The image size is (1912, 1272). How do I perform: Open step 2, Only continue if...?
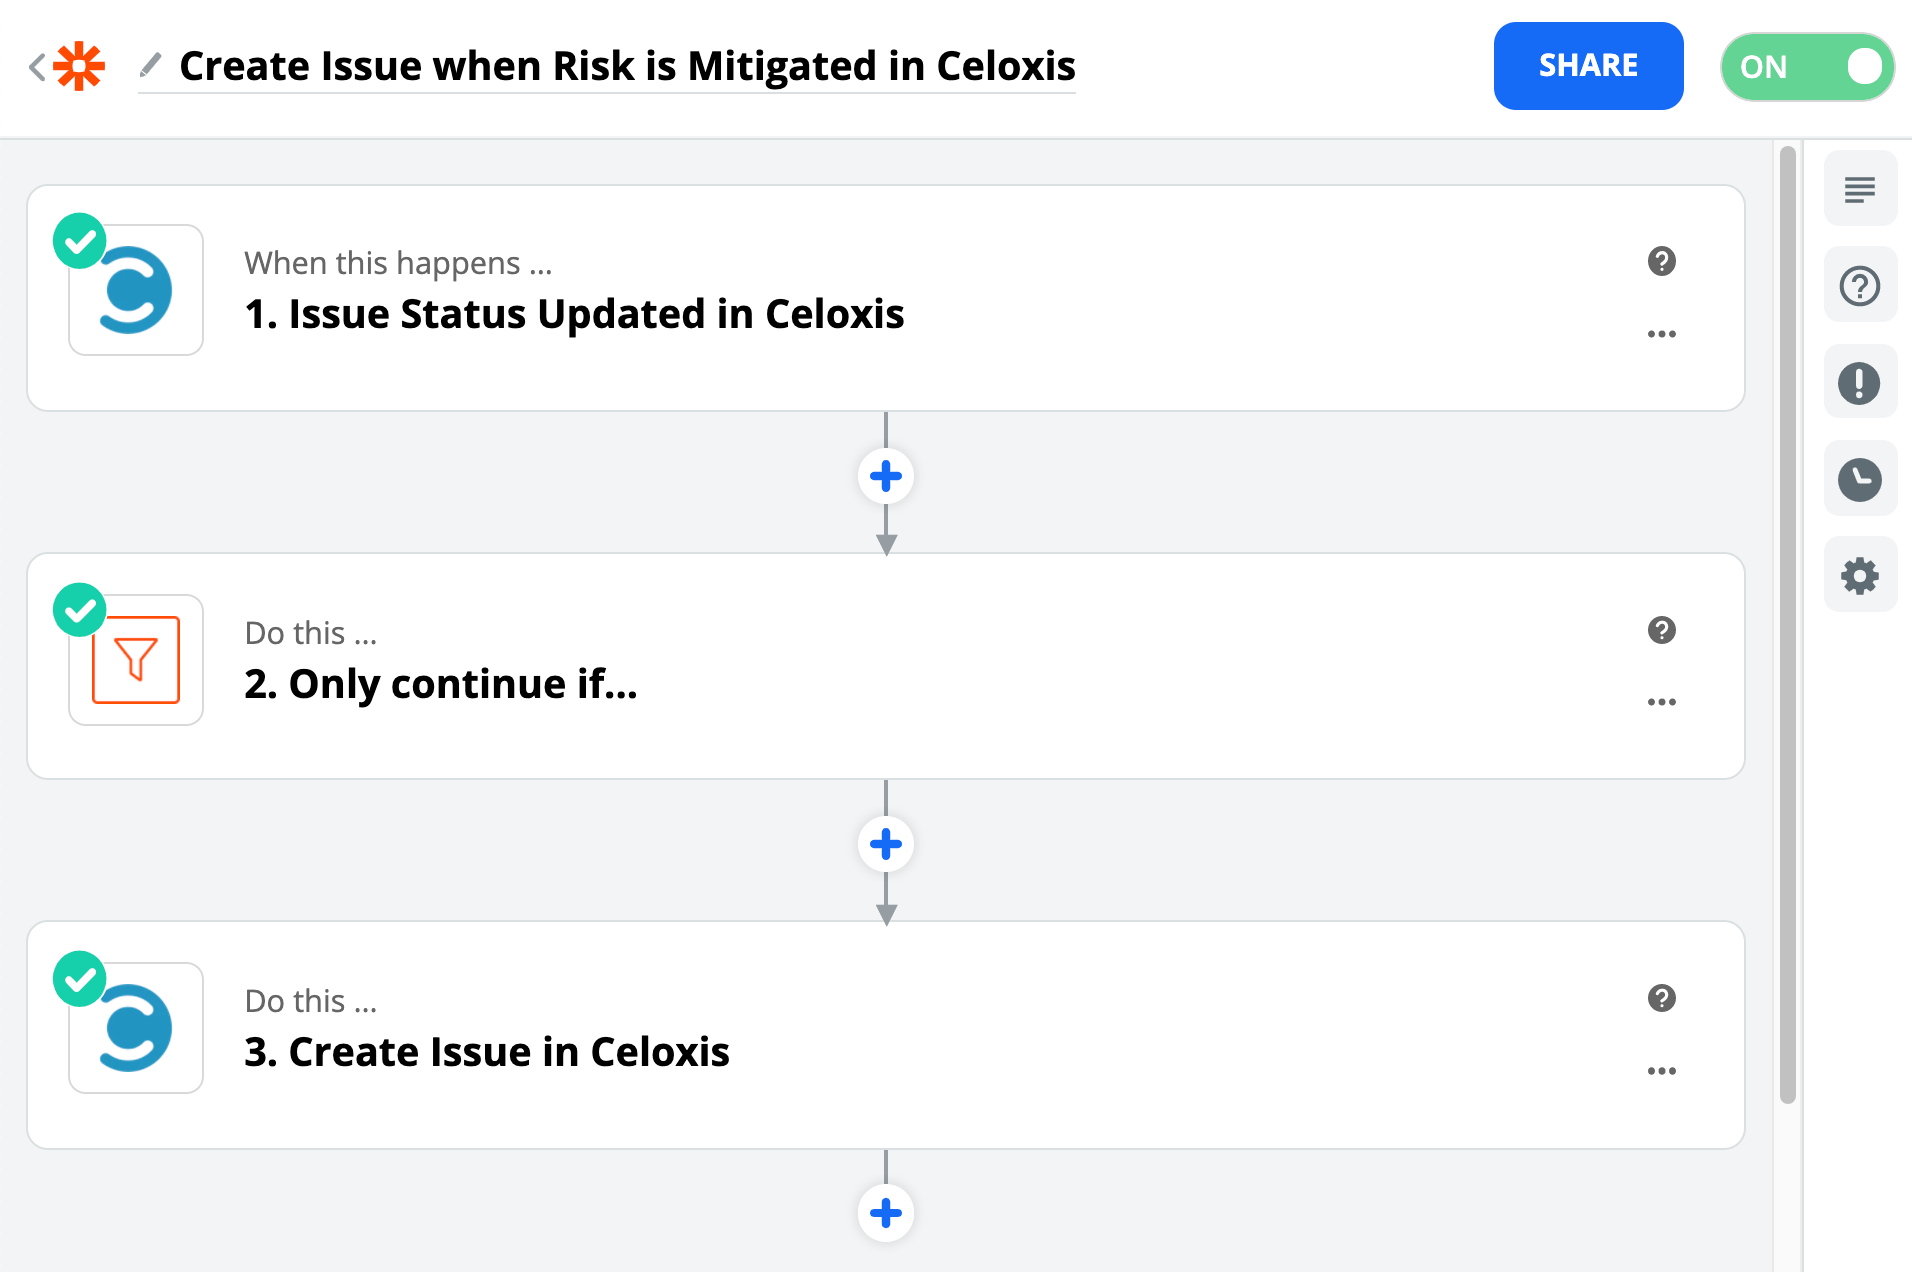440,684
